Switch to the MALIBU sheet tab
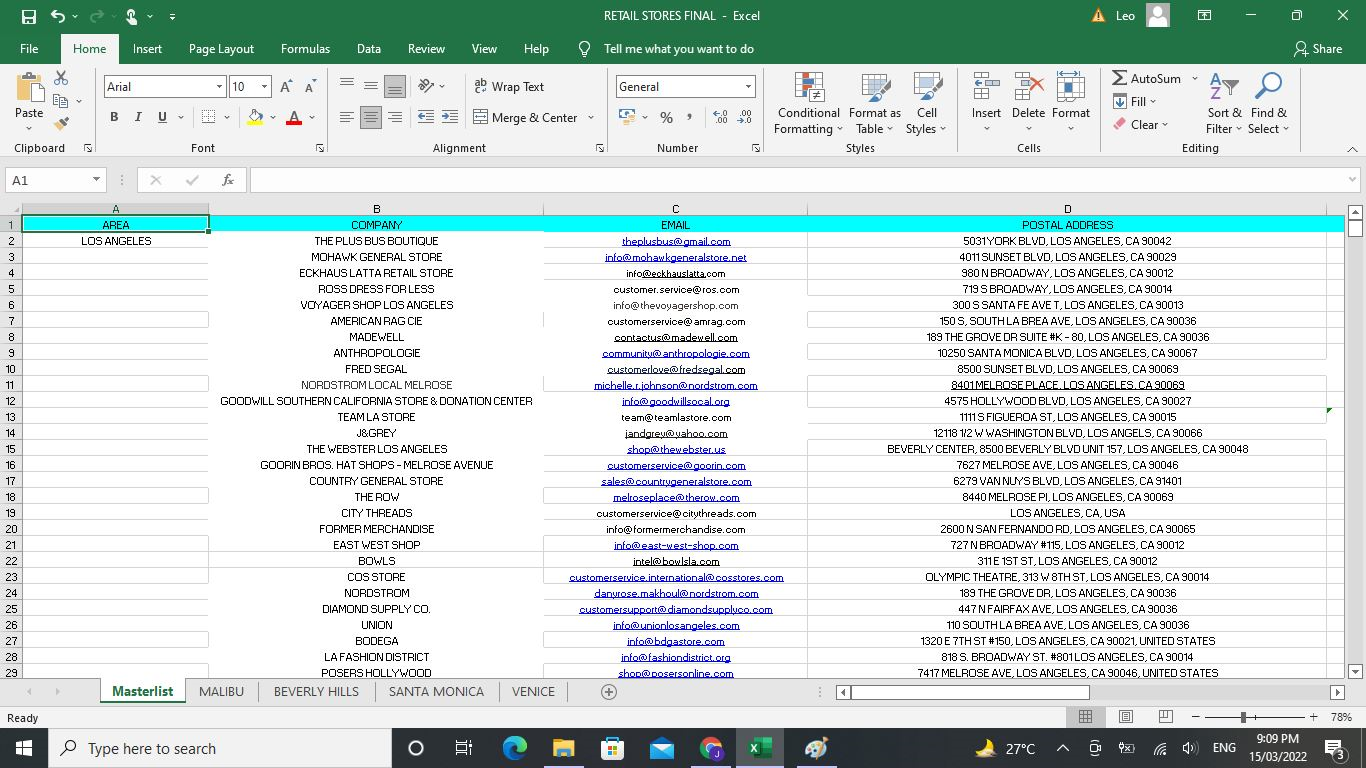 coord(221,691)
